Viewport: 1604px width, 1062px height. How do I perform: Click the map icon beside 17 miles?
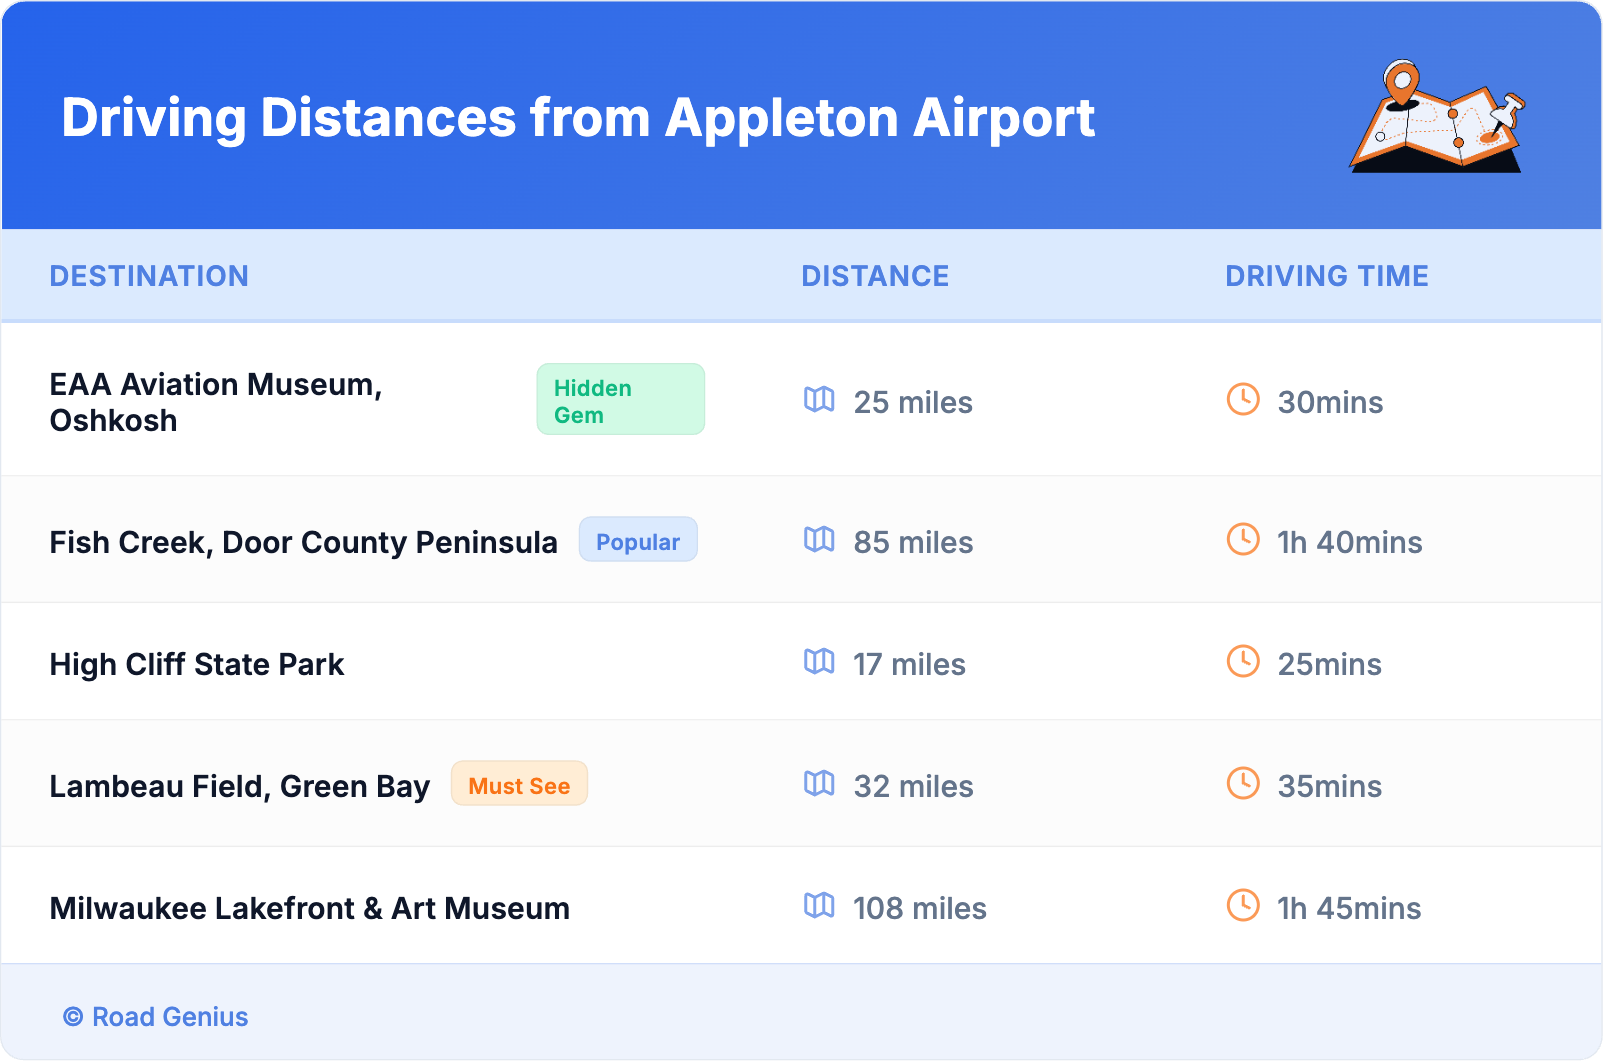coord(819,662)
